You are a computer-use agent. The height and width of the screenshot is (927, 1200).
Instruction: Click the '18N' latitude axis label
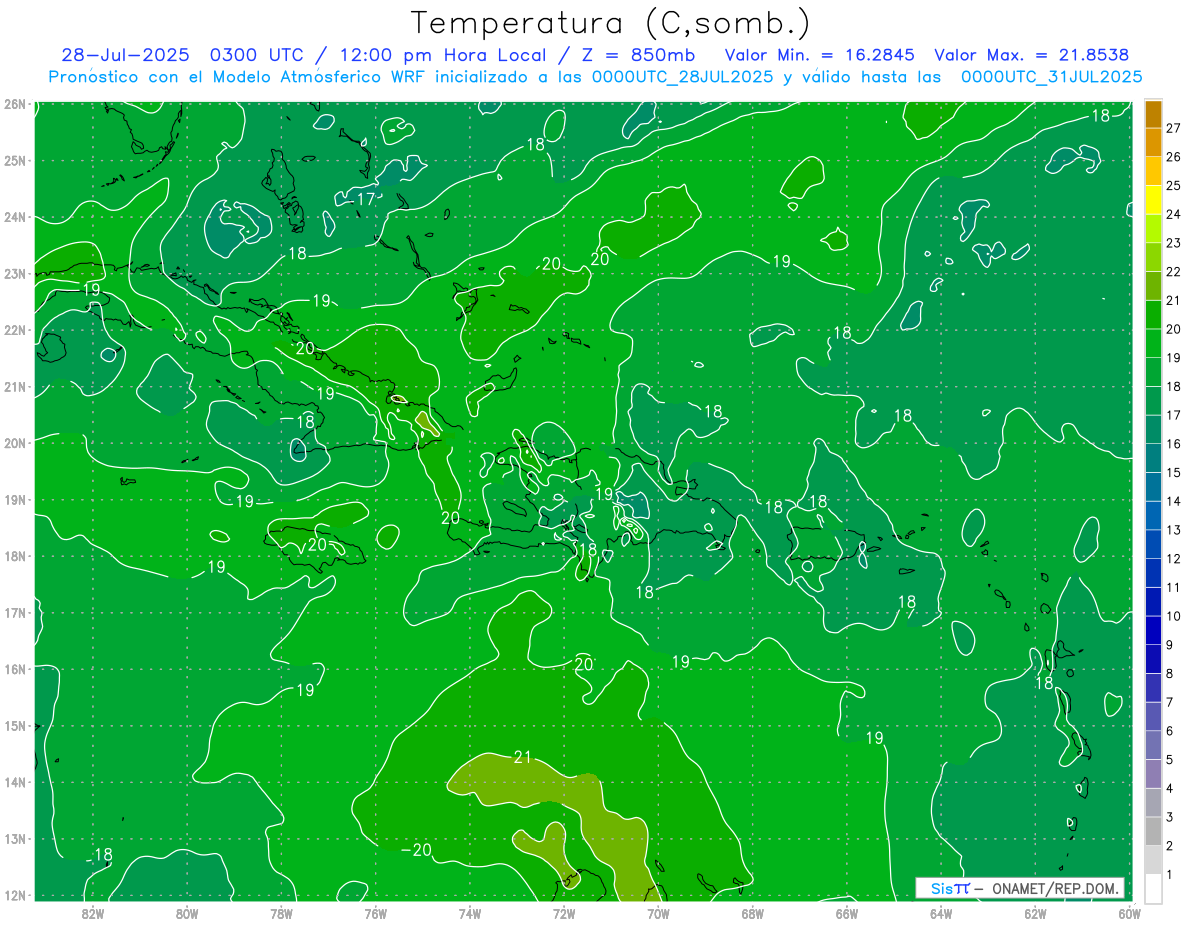(x=15, y=556)
